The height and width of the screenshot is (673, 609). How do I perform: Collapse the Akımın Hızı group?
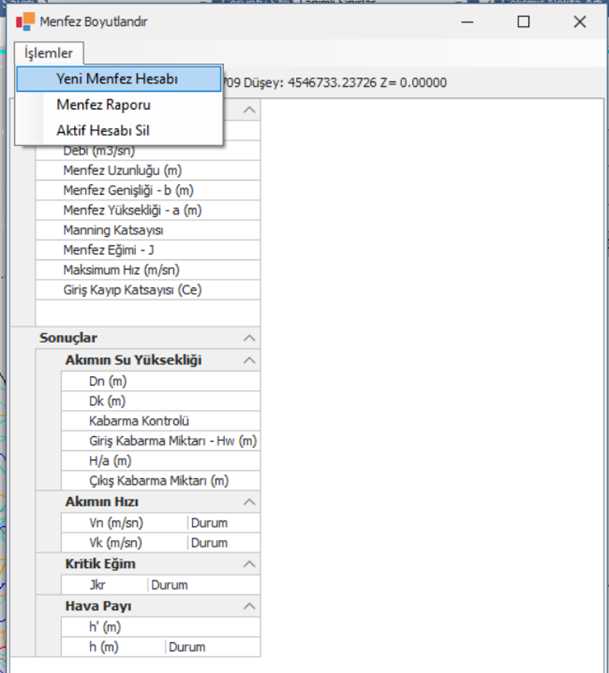pos(249,502)
